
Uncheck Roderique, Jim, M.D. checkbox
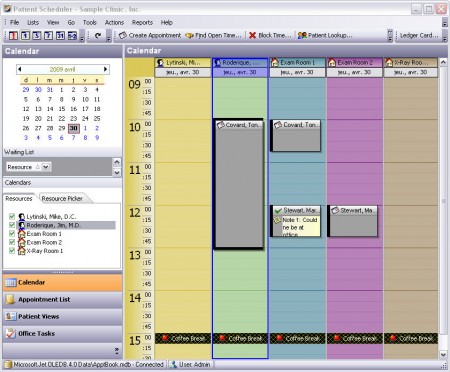pyautogui.click(x=12, y=225)
